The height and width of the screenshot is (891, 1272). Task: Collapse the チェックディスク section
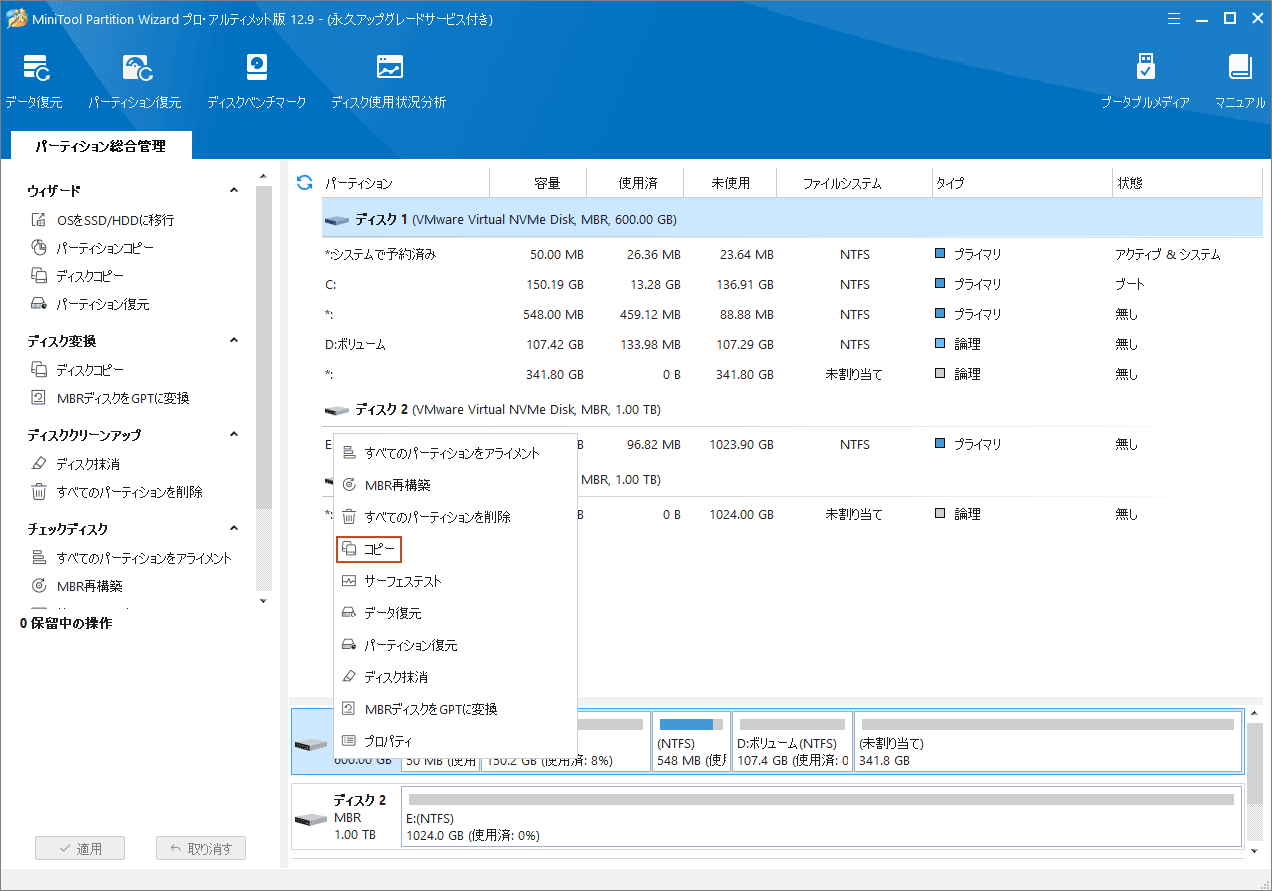pyautogui.click(x=233, y=528)
